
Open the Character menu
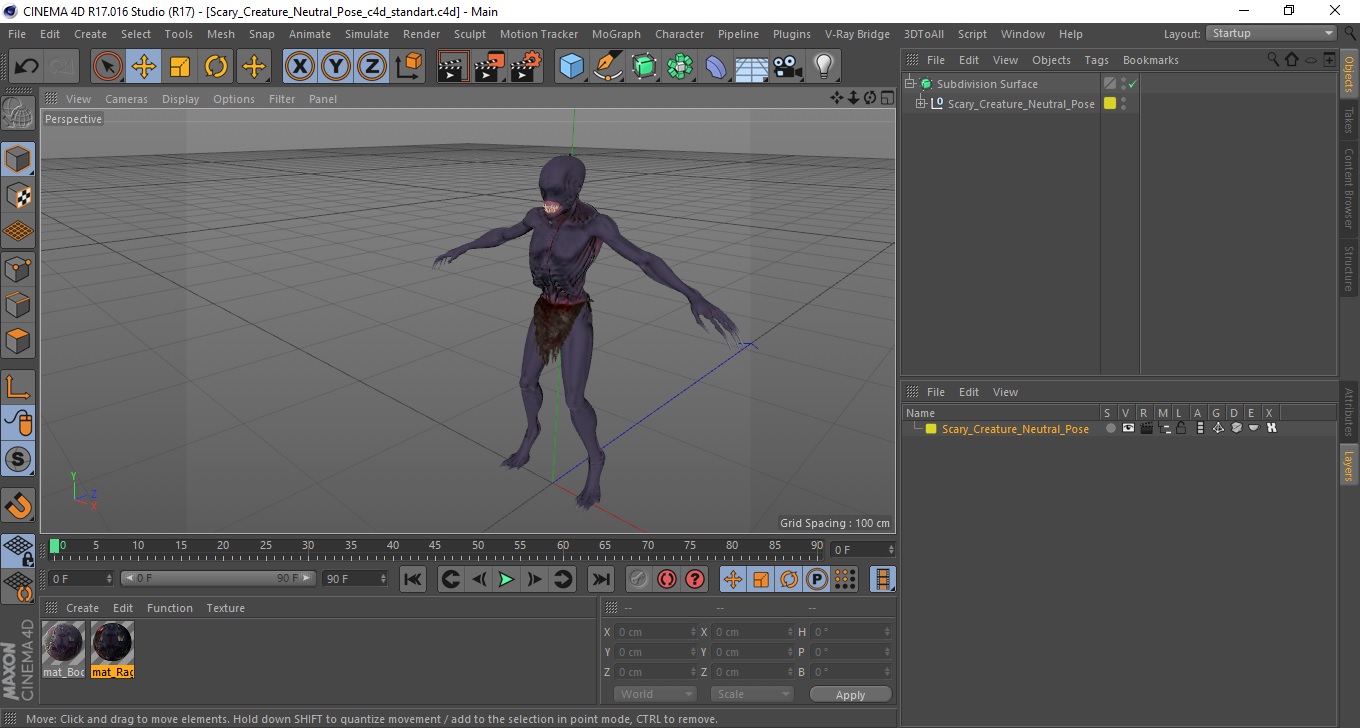pyautogui.click(x=679, y=34)
